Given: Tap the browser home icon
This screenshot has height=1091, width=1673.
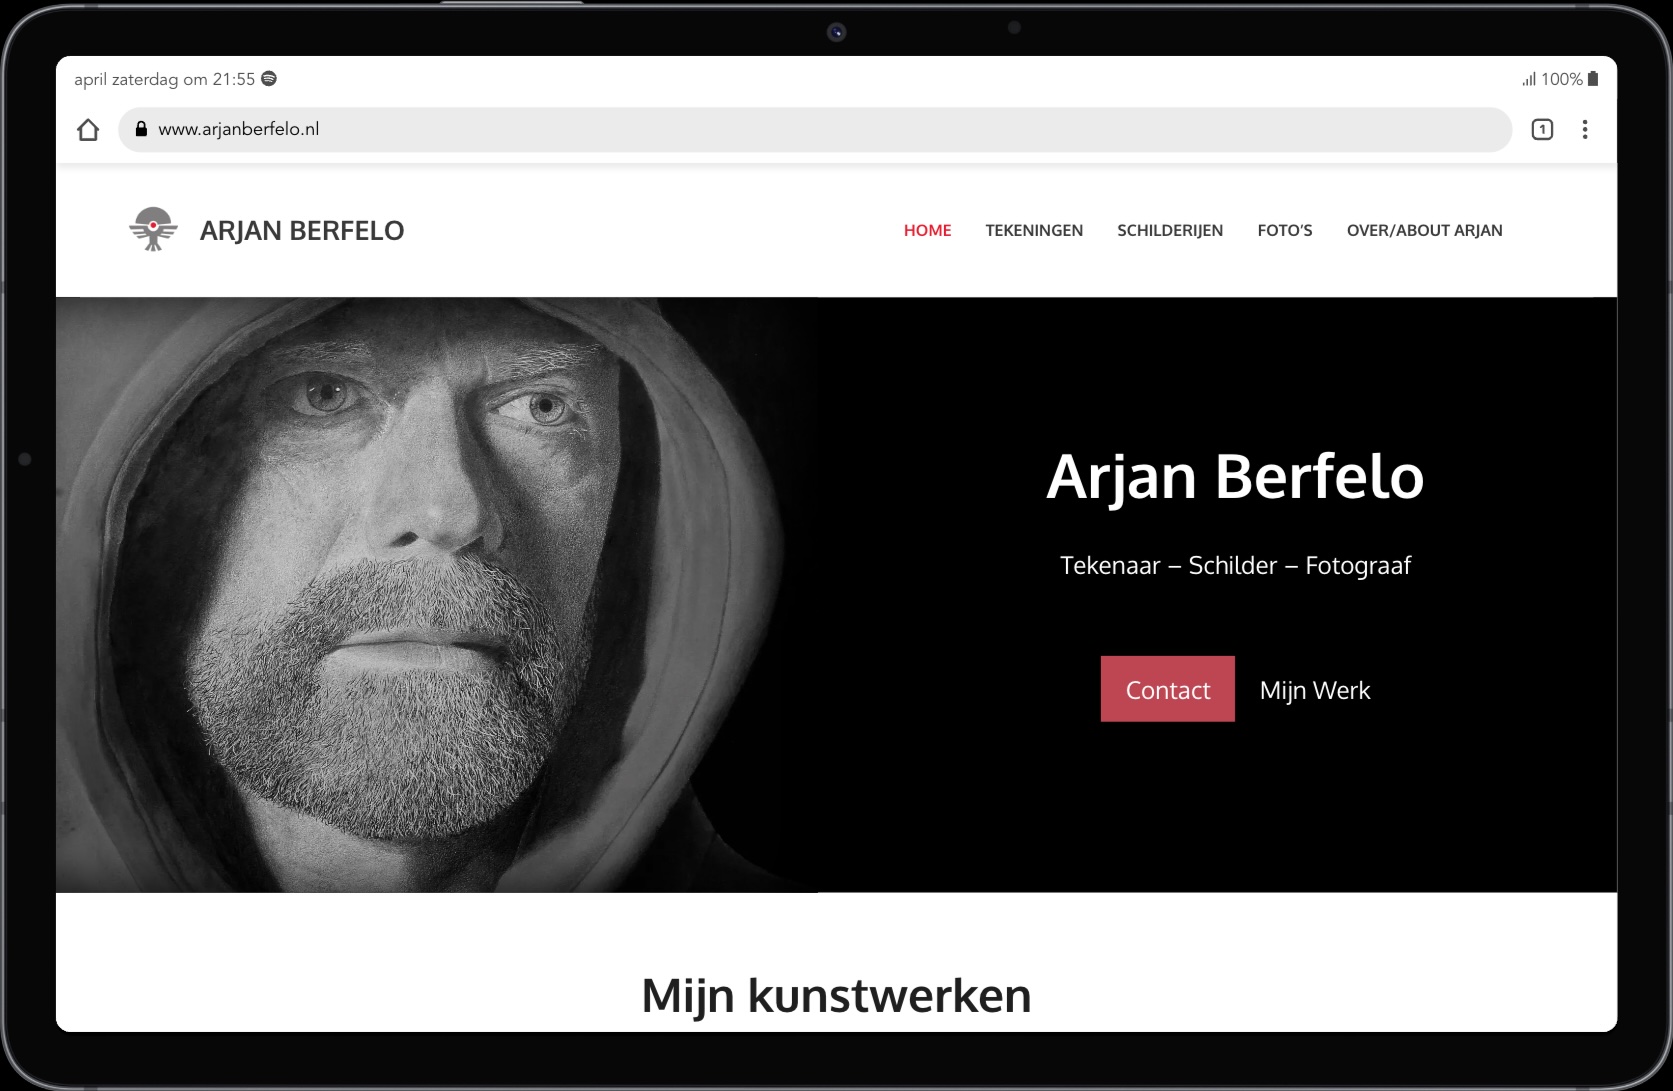Looking at the screenshot, I should (x=88, y=129).
